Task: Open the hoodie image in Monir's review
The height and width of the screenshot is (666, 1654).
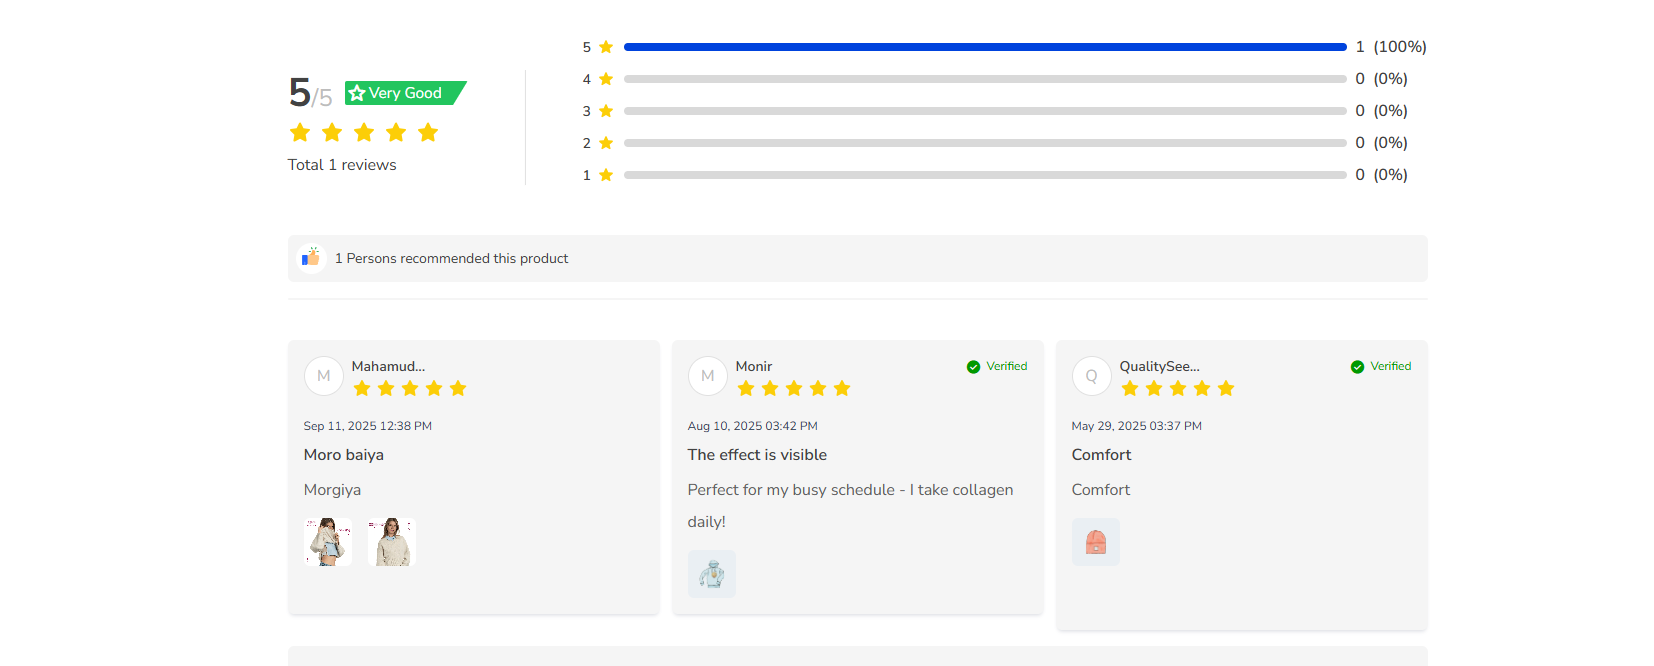Action: [x=712, y=574]
